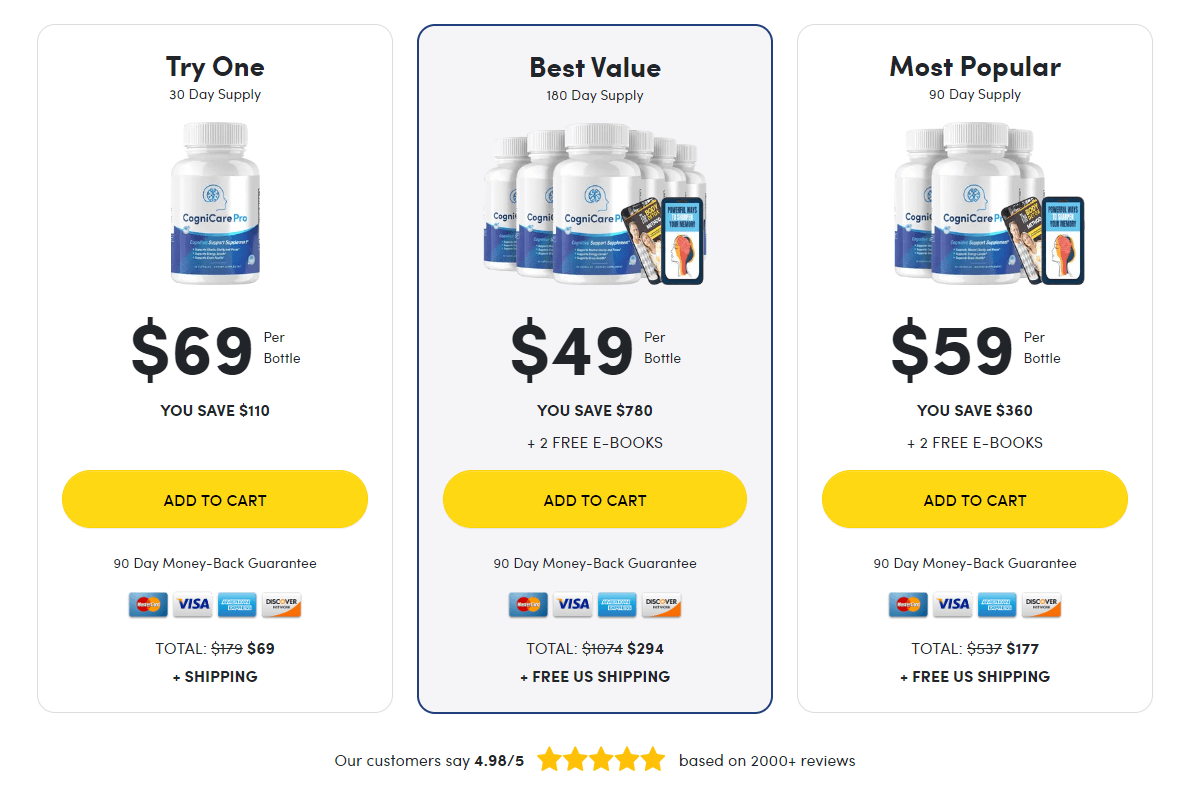This screenshot has height=786, width=1188.
Task: Click the YOU SAVE $780 text
Action: click(595, 410)
